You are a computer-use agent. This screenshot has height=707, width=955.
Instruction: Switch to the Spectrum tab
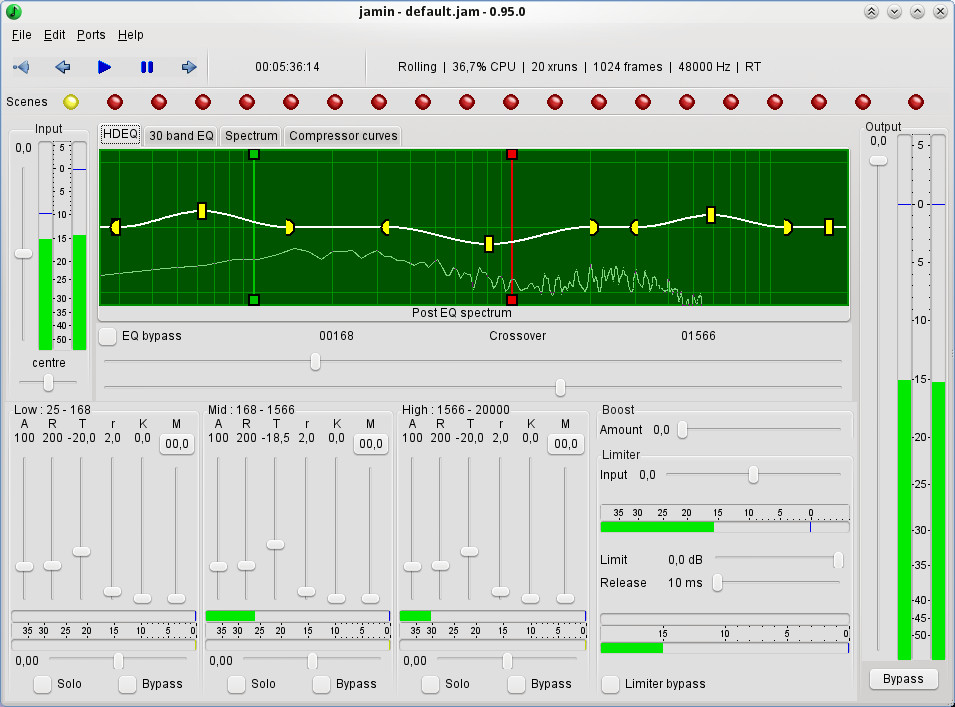pos(251,136)
